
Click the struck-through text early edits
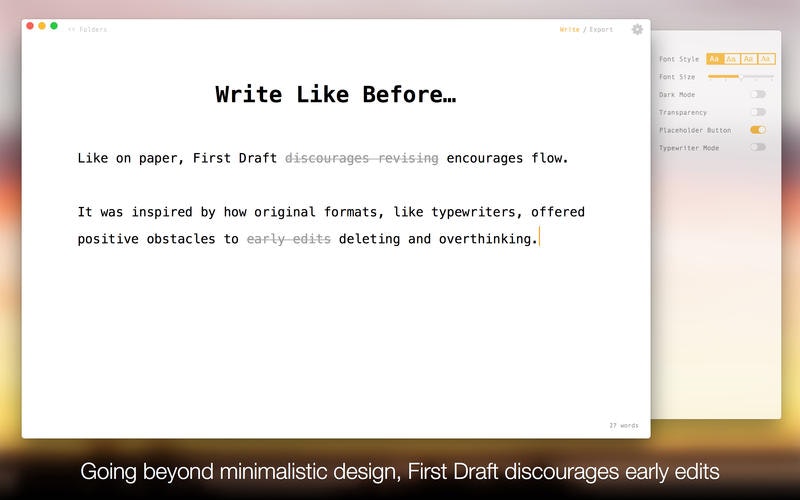(x=289, y=239)
